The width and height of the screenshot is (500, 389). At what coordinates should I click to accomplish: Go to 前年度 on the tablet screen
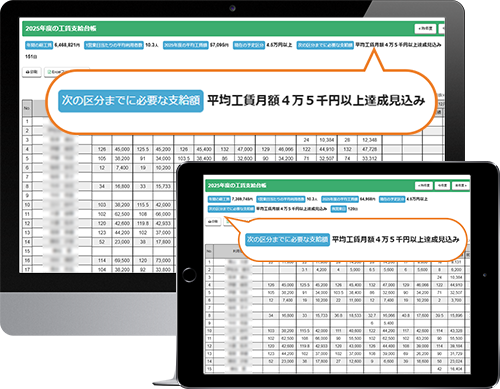[424, 185]
